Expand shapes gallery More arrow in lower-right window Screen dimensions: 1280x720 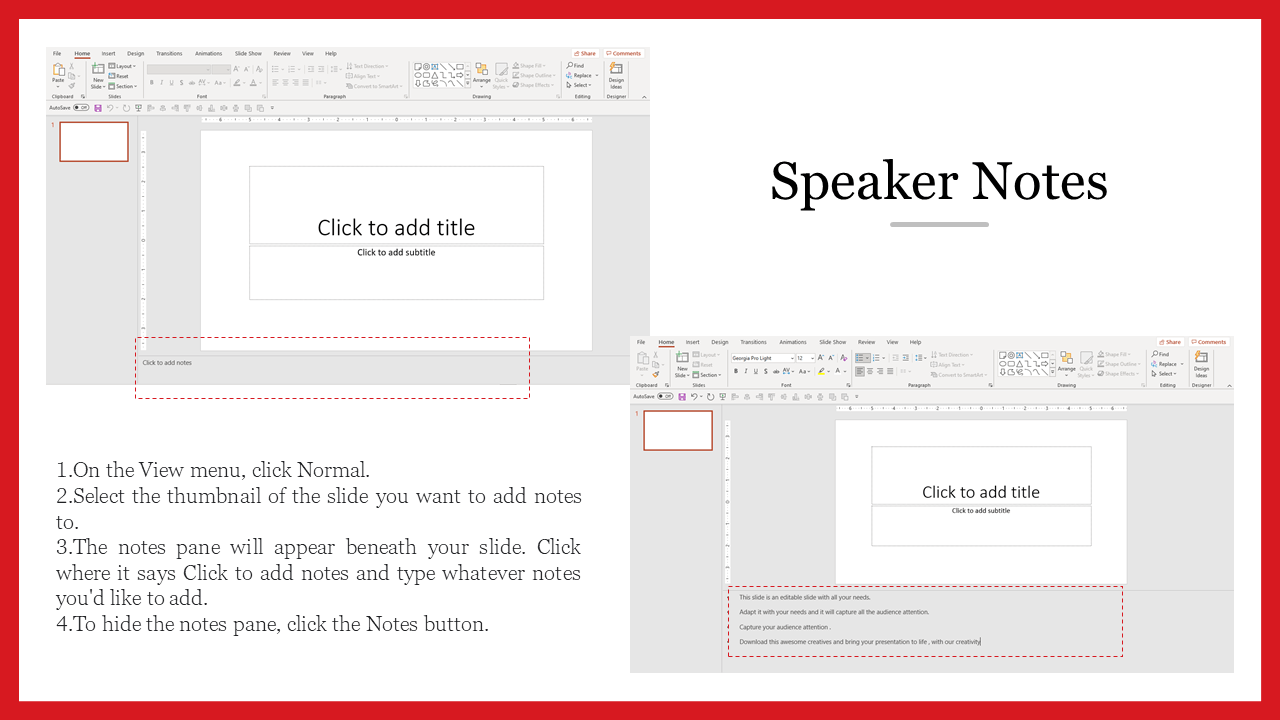[x=1052, y=372]
